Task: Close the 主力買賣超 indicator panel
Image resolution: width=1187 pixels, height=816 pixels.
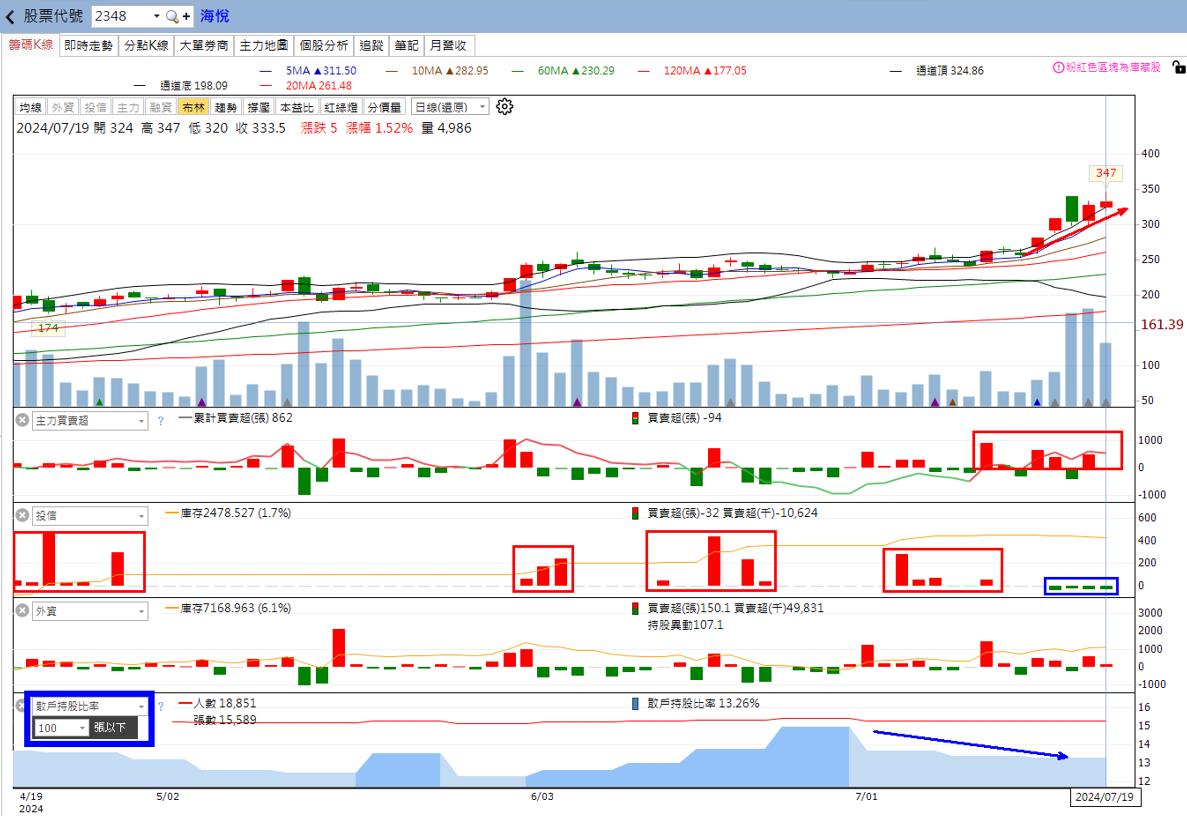Action: point(23,420)
